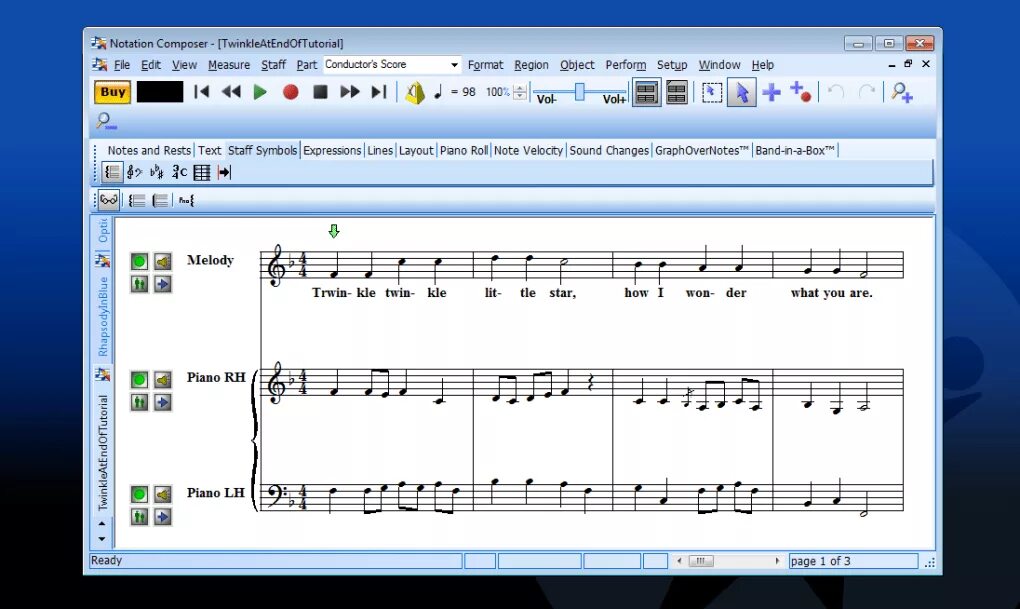Viewport: 1020px width, 609px height.
Task: Click Piano LH staff instrument people icon
Action: pyautogui.click(x=139, y=517)
